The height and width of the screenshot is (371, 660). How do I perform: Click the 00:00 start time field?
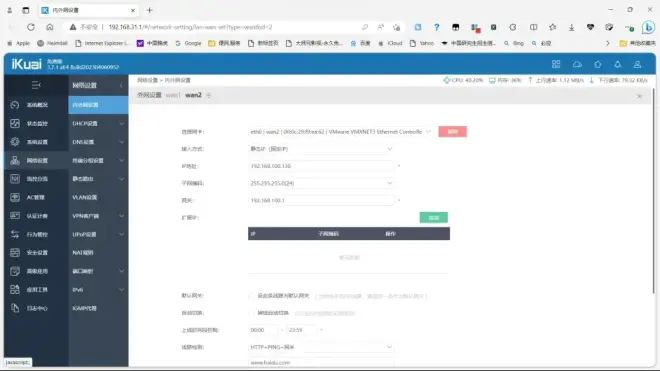click(263, 330)
